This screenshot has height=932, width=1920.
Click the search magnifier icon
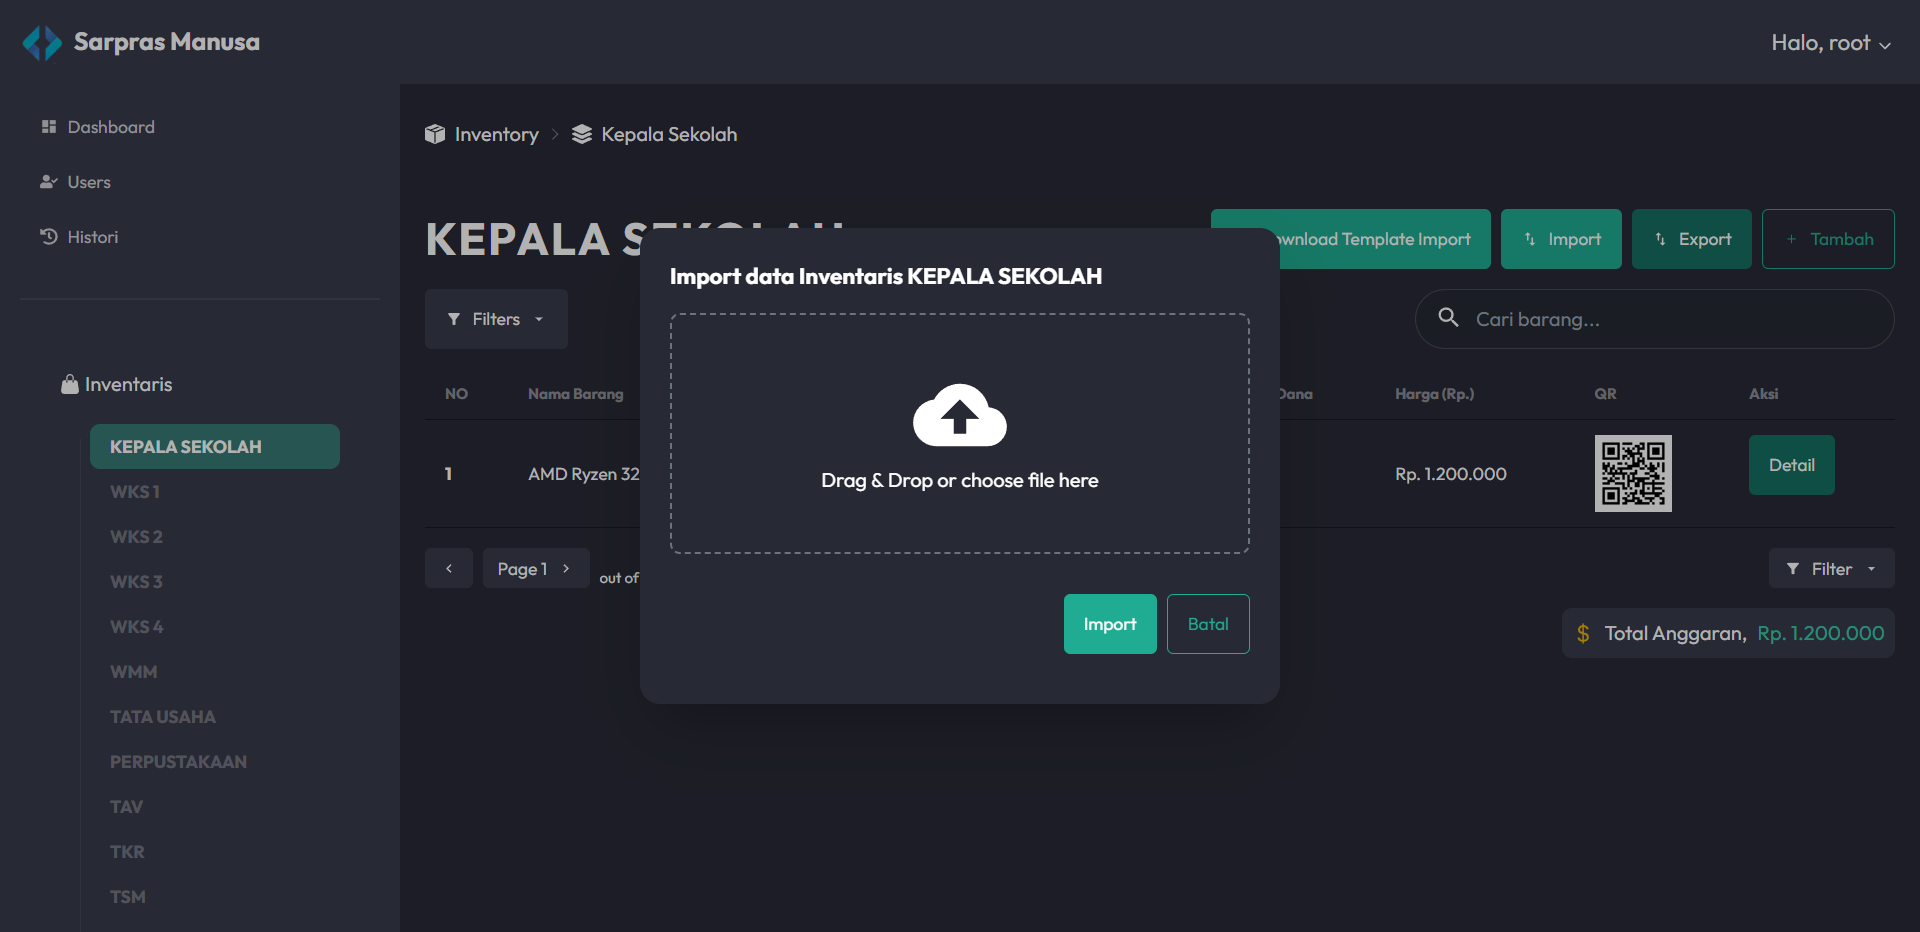tap(1448, 317)
